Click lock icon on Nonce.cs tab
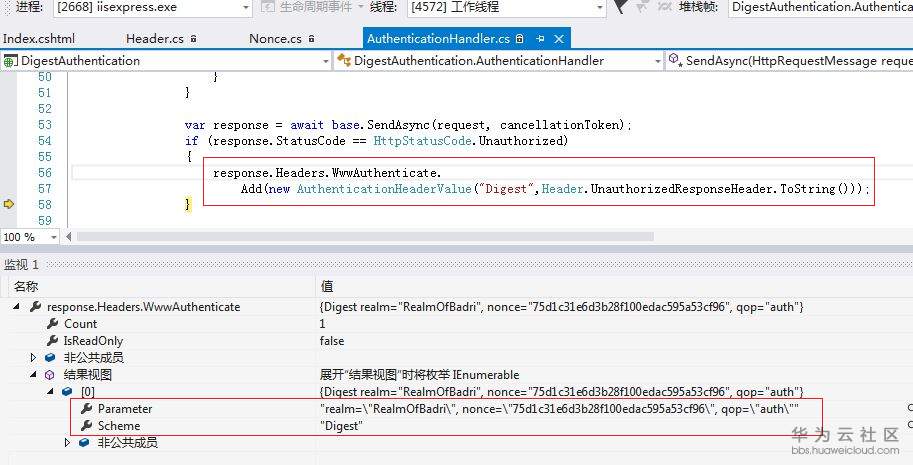The width and height of the screenshot is (913, 465). [x=312, y=39]
